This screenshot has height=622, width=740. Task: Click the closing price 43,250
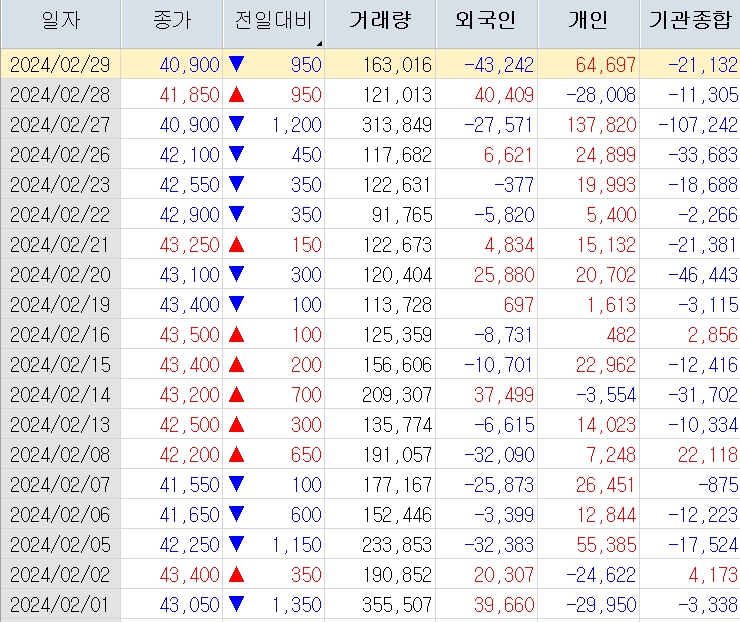(190, 245)
